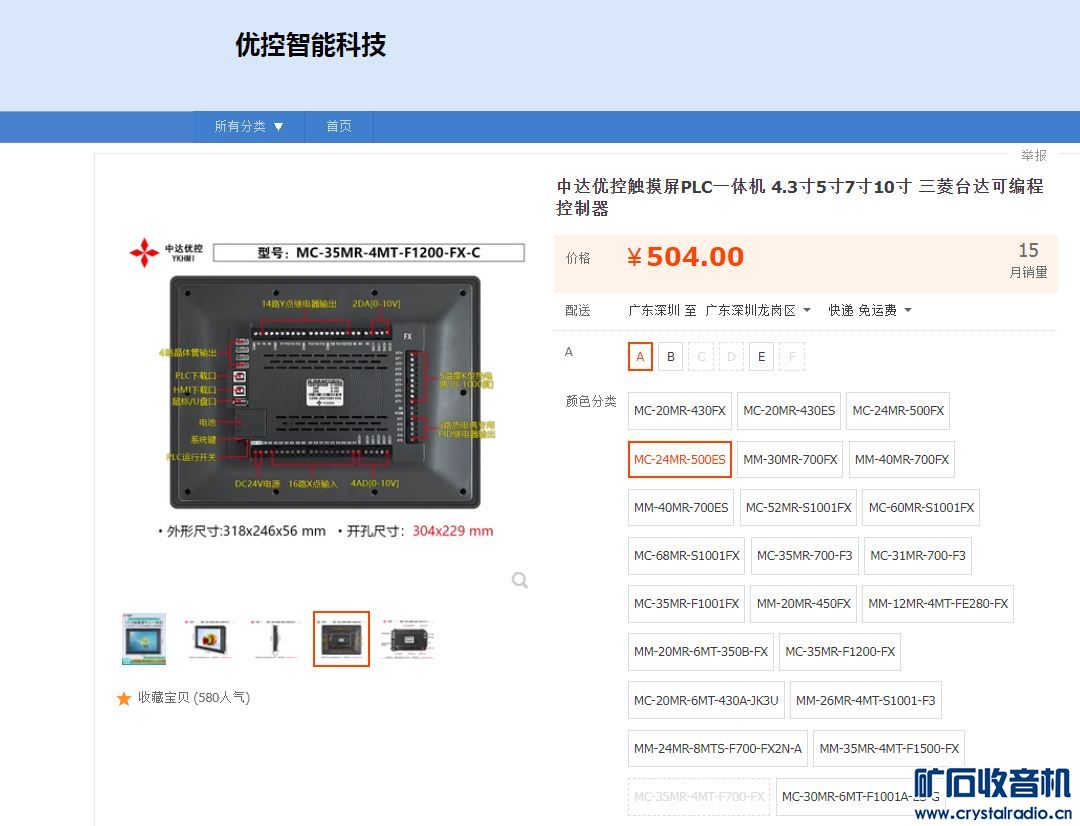
Task: Select variant MM-12MR-4MT-FE280-FX
Action: tap(937, 604)
